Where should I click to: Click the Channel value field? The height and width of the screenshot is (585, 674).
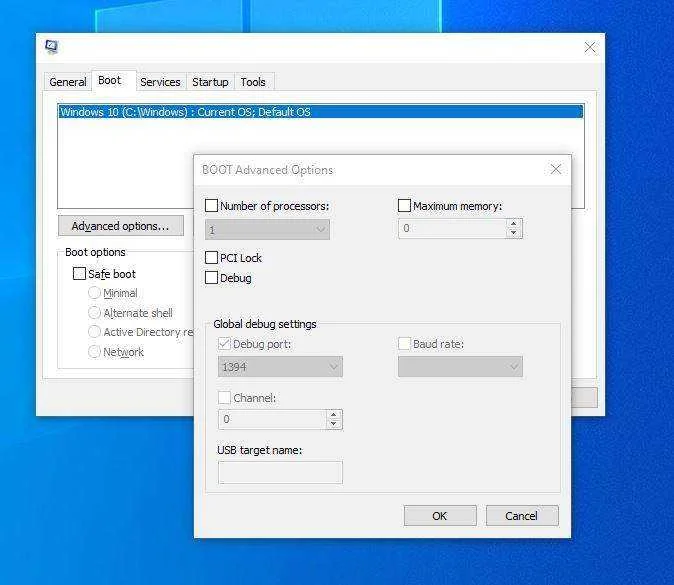click(273, 419)
